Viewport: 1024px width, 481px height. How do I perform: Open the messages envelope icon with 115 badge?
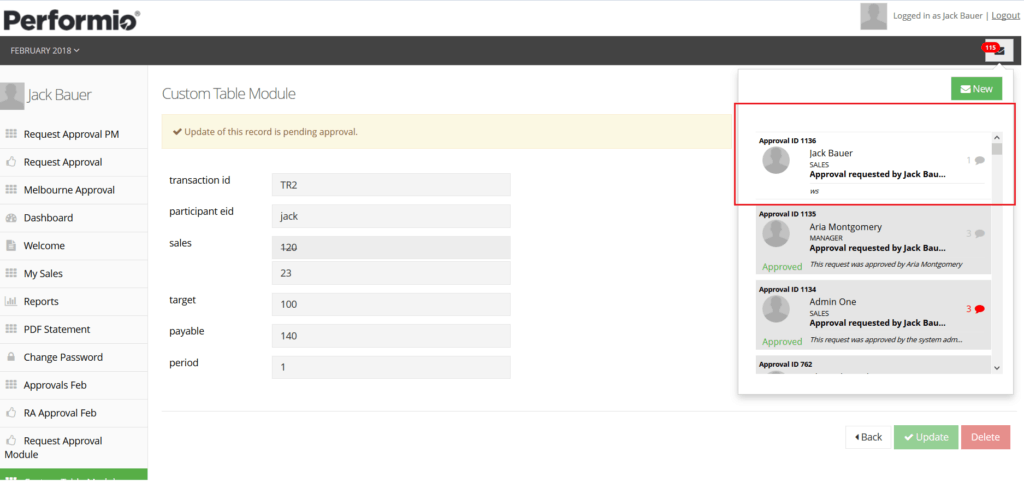999,51
